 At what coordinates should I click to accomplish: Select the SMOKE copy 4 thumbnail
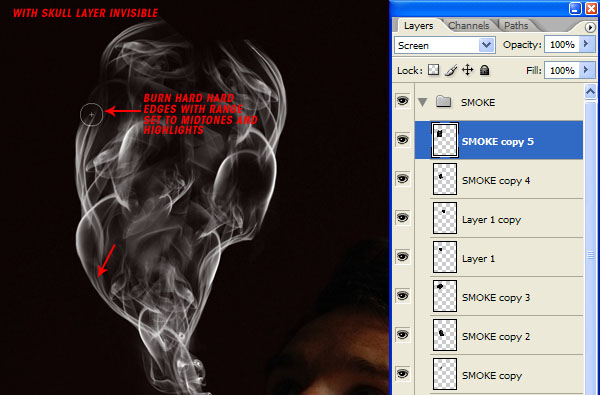pyautogui.click(x=445, y=179)
